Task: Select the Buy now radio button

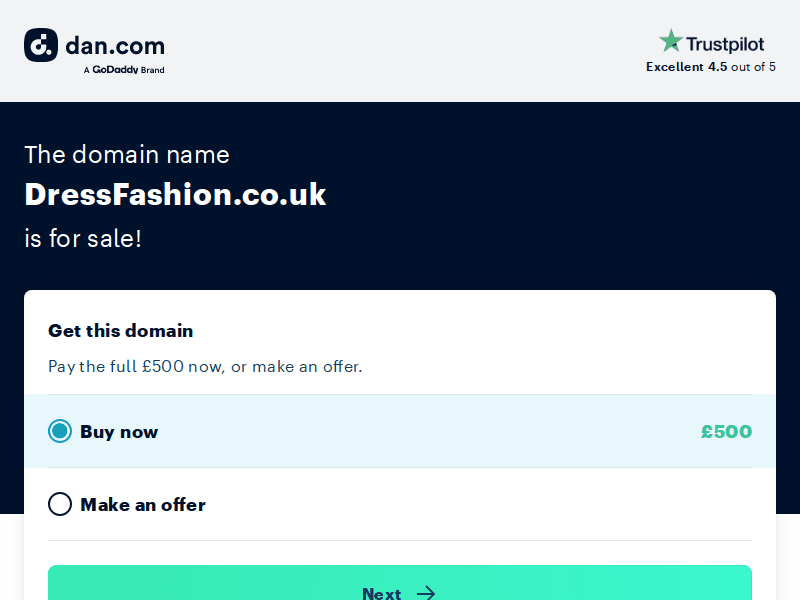Action: point(60,431)
